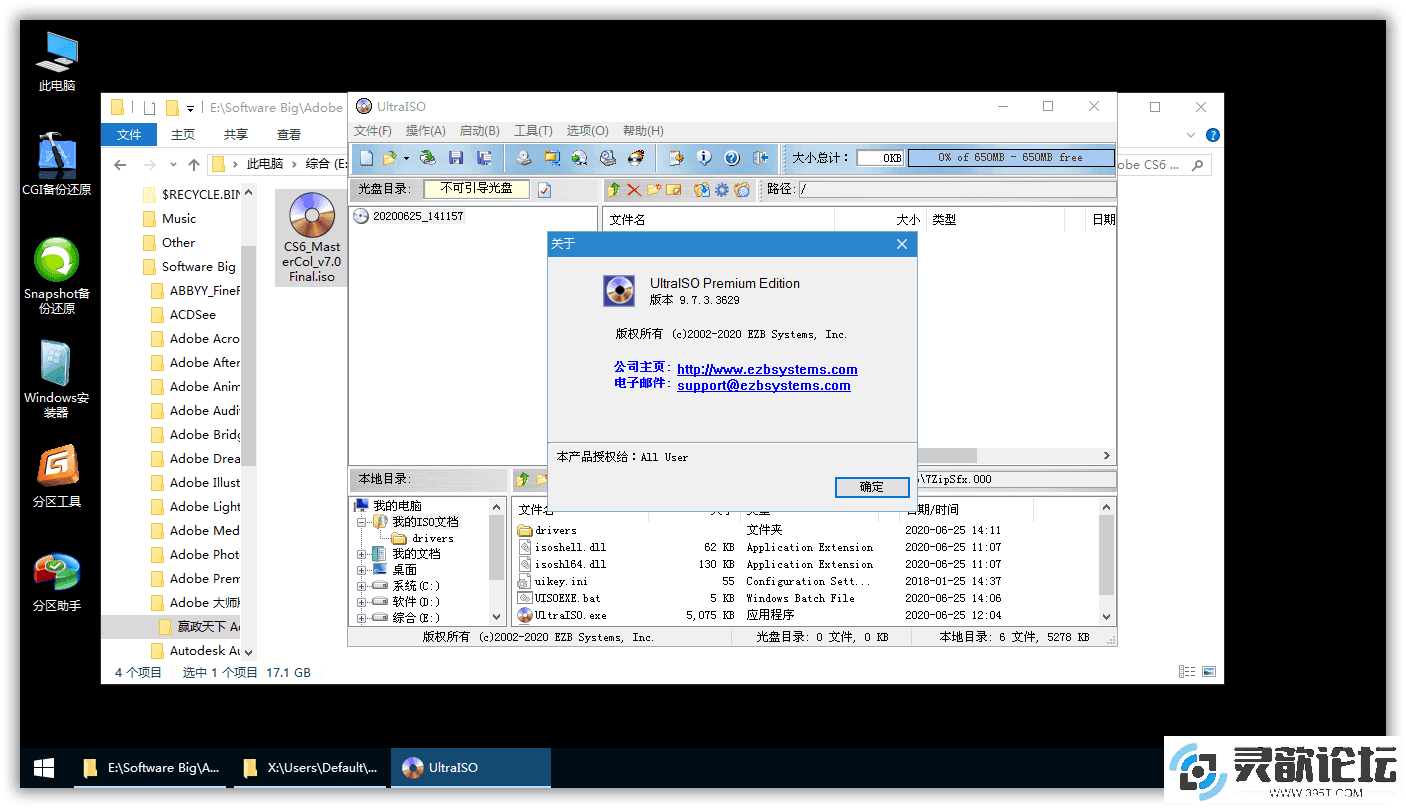Click the New Folder icon in image toolbar
This screenshot has width=1406, height=808.
point(654,189)
